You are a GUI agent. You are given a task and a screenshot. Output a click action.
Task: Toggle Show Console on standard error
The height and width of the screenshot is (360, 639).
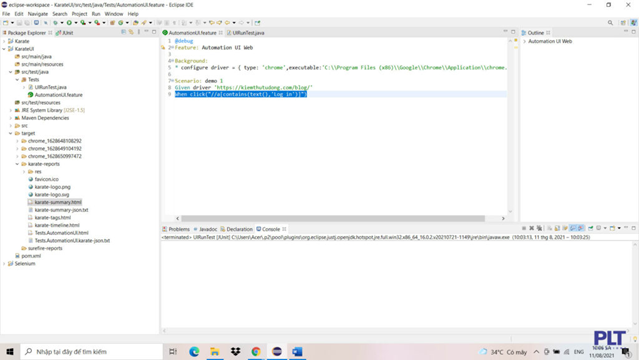tap(581, 228)
